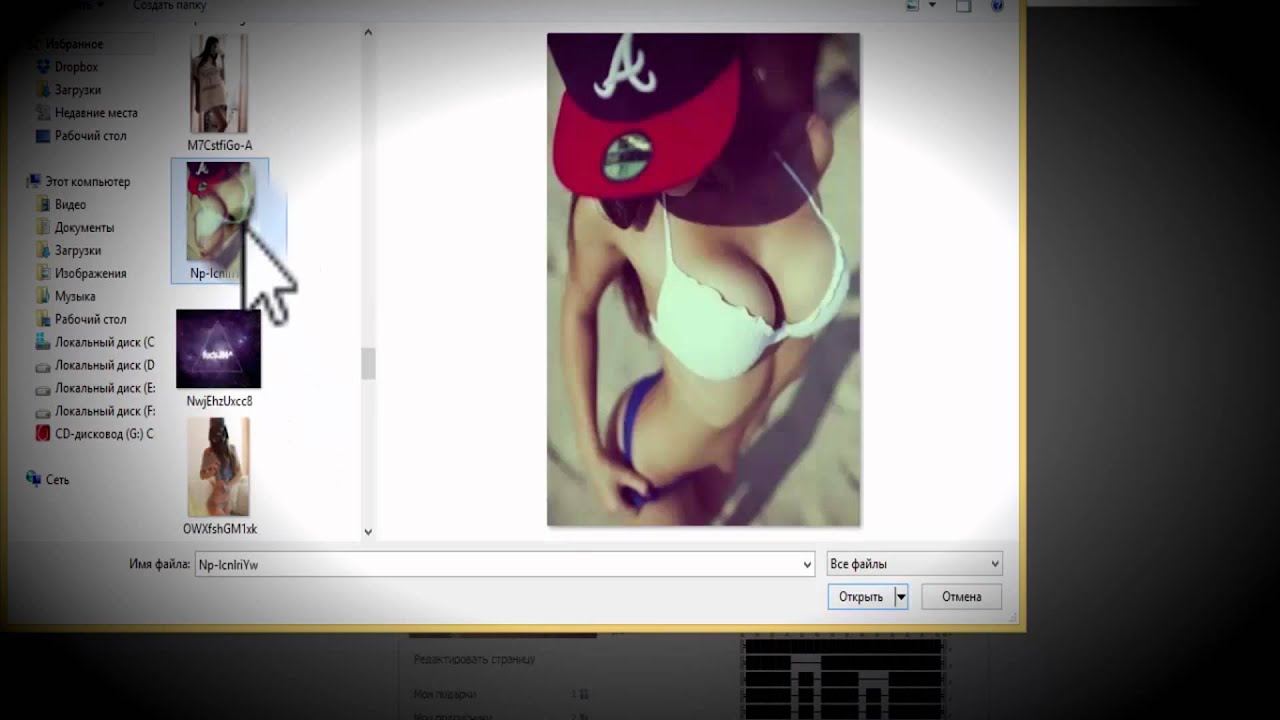Click the Музыка folder icon

[43, 296]
